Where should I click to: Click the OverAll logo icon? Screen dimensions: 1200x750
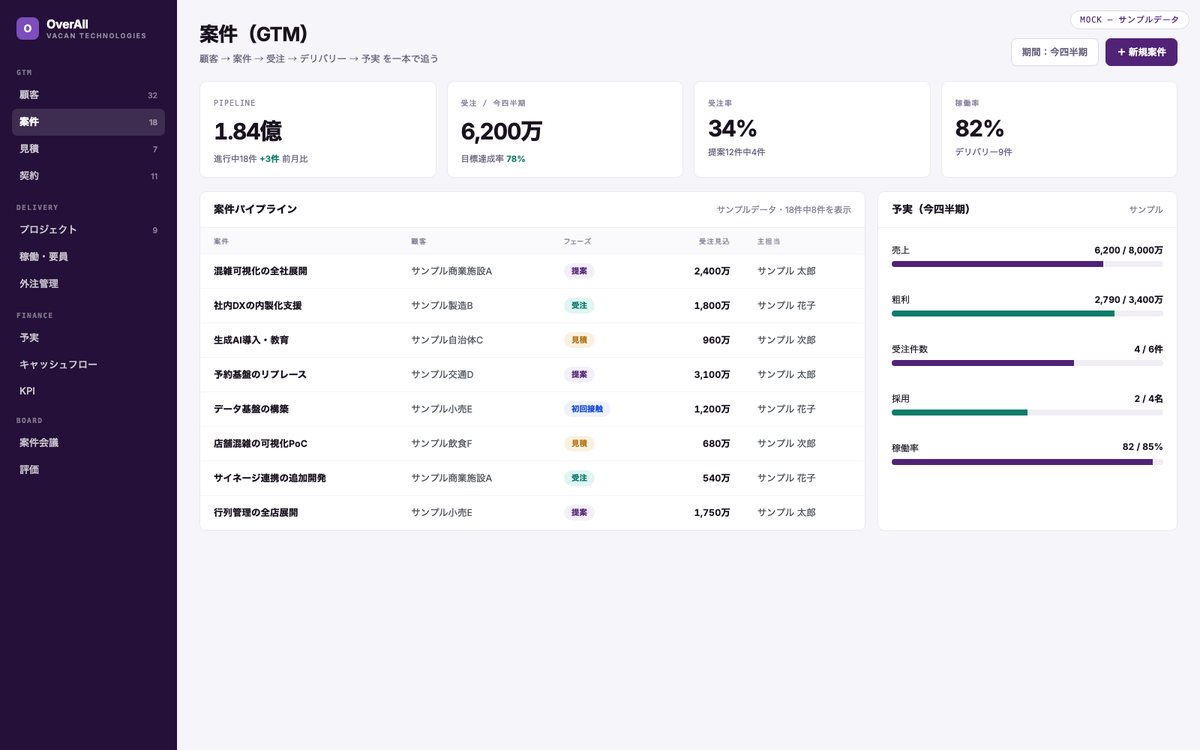[x=27, y=28]
